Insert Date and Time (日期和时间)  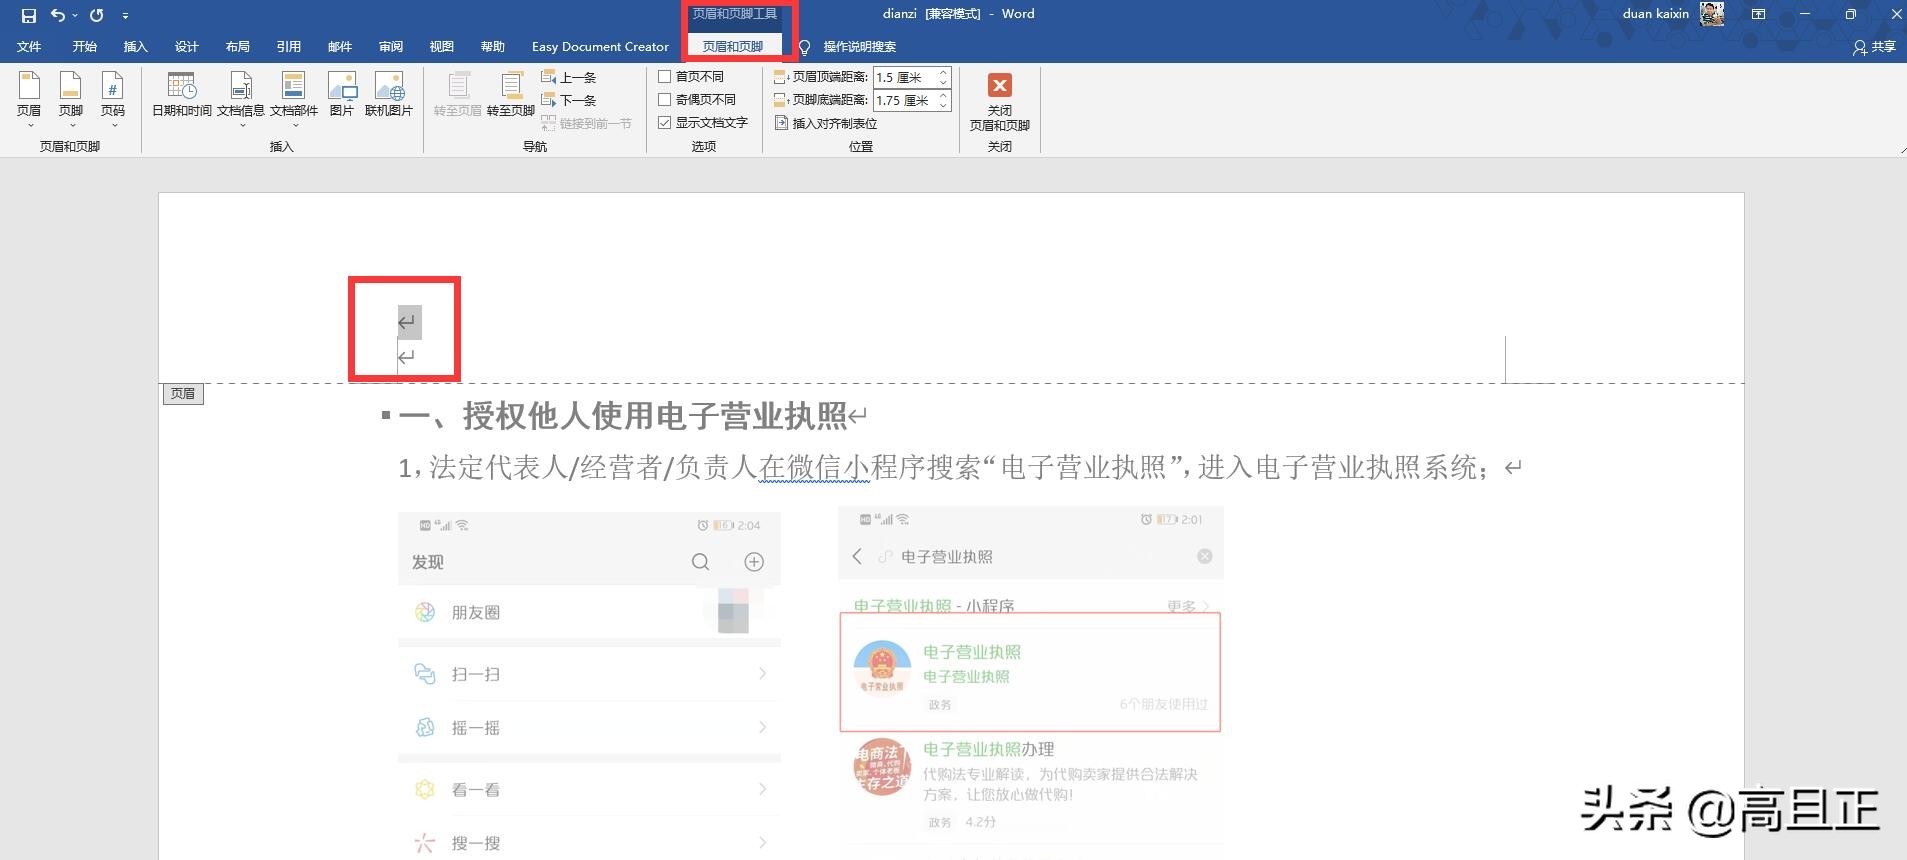[x=182, y=95]
